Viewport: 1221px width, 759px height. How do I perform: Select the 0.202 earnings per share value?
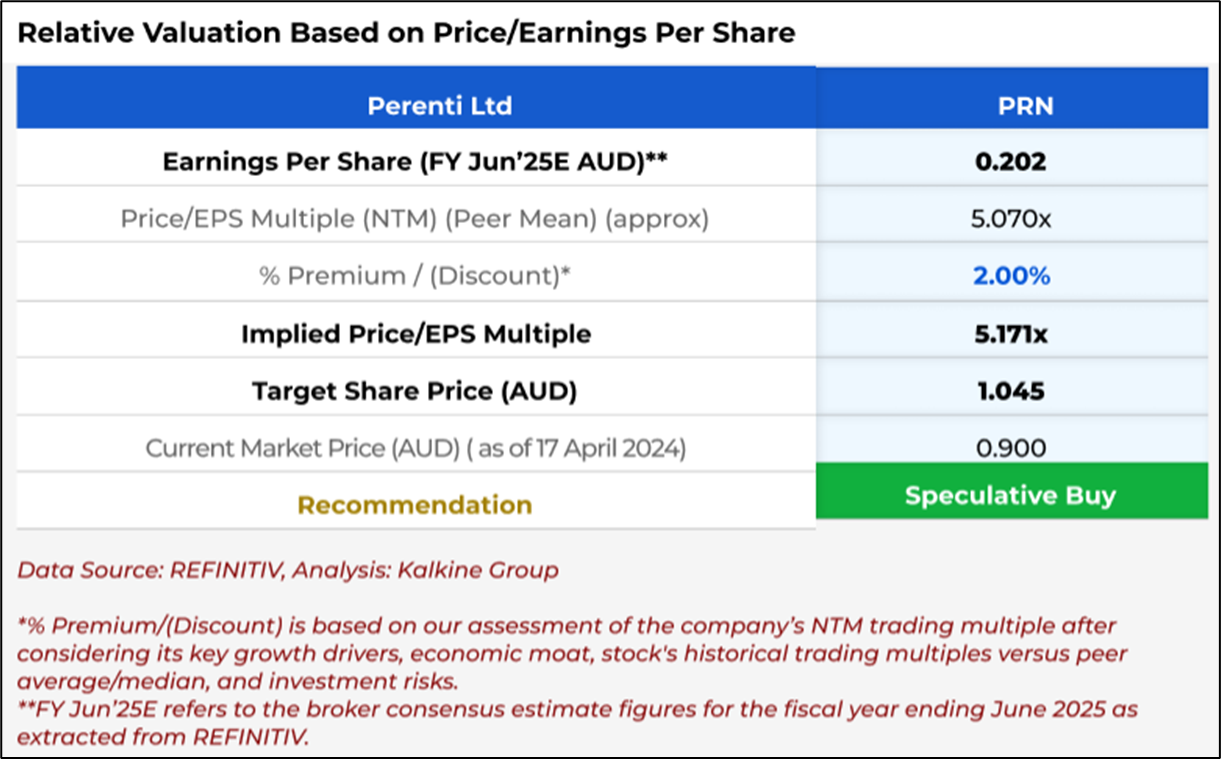pyautogui.click(x=1011, y=161)
